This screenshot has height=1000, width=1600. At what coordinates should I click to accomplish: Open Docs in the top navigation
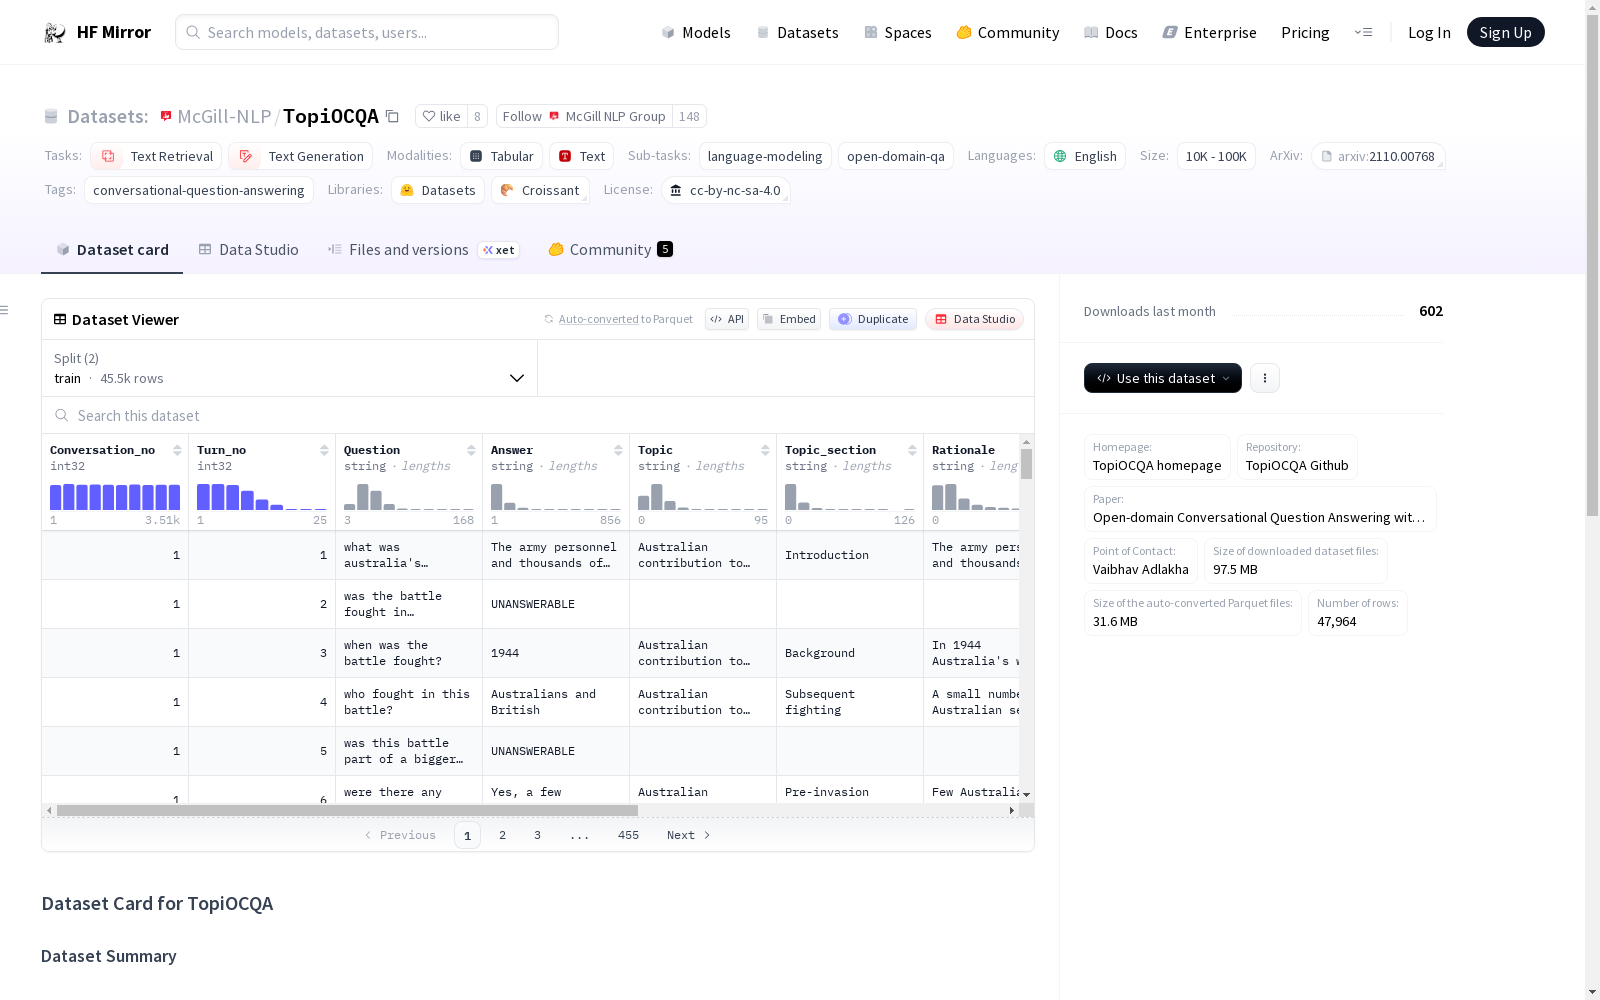pyautogui.click(x=1111, y=33)
